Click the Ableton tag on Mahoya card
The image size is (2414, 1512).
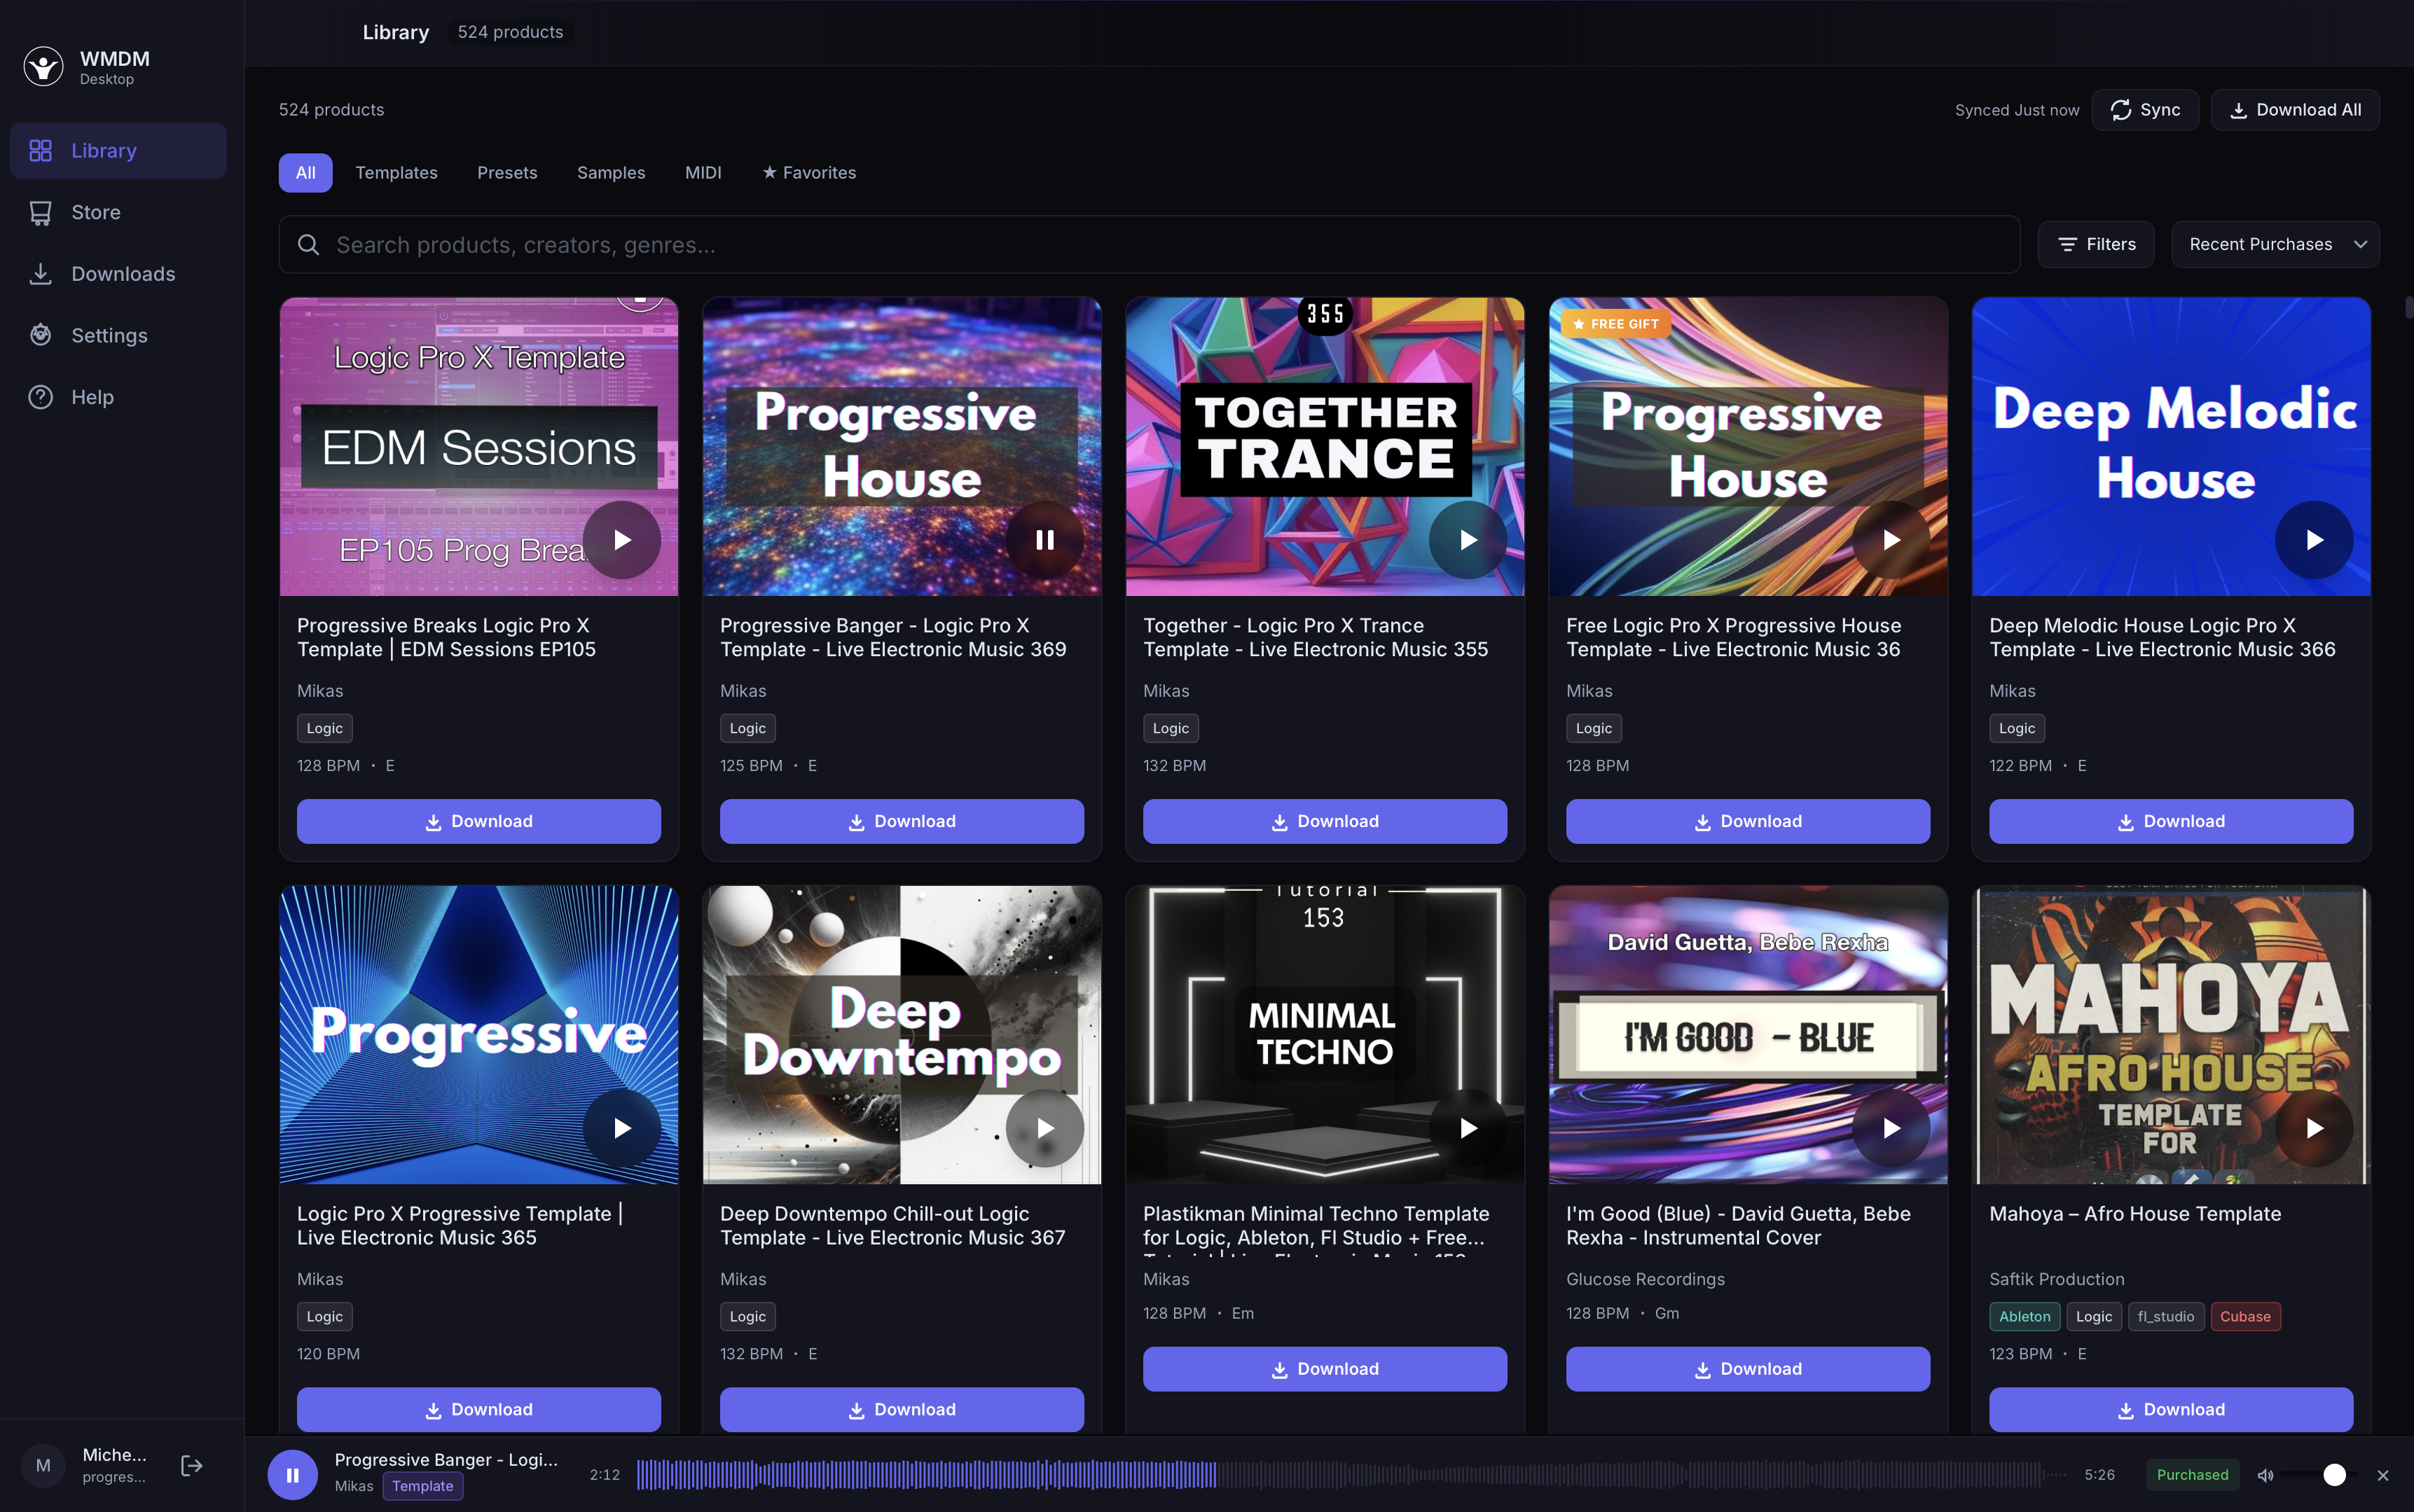pos(2024,1317)
